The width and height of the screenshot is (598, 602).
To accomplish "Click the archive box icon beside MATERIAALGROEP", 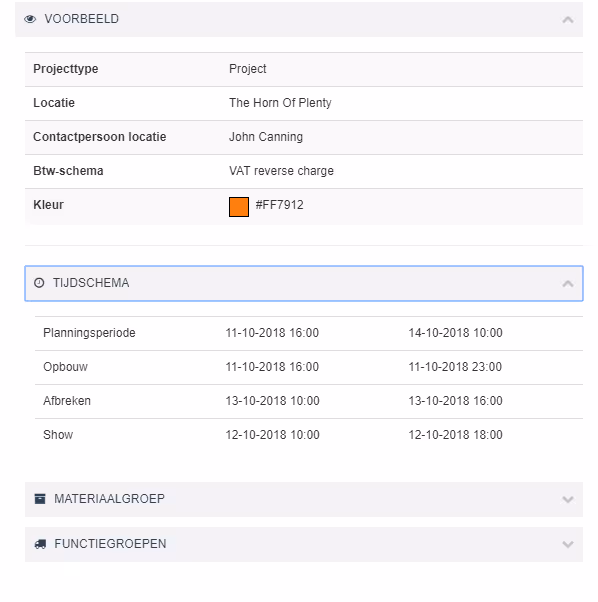I will [x=40, y=499].
